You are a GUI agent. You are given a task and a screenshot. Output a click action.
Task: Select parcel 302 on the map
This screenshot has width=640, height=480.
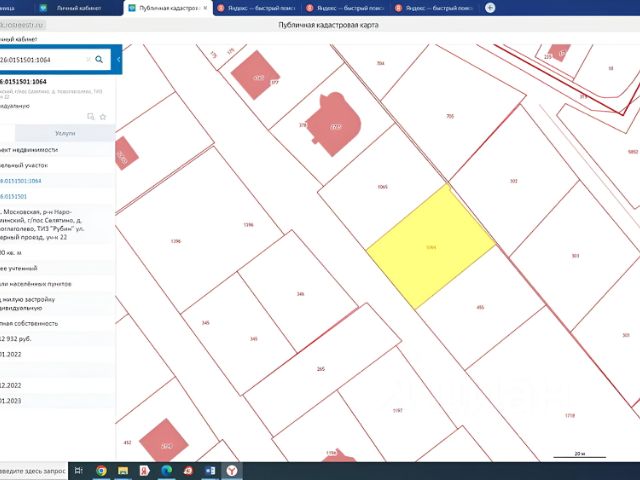click(513, 181)
